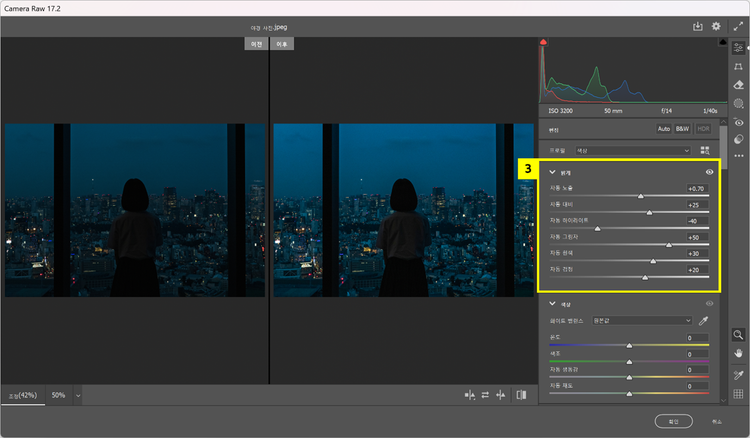
Task: Click the Auto button
Action: pyautogui.click(x=663, y=129)
